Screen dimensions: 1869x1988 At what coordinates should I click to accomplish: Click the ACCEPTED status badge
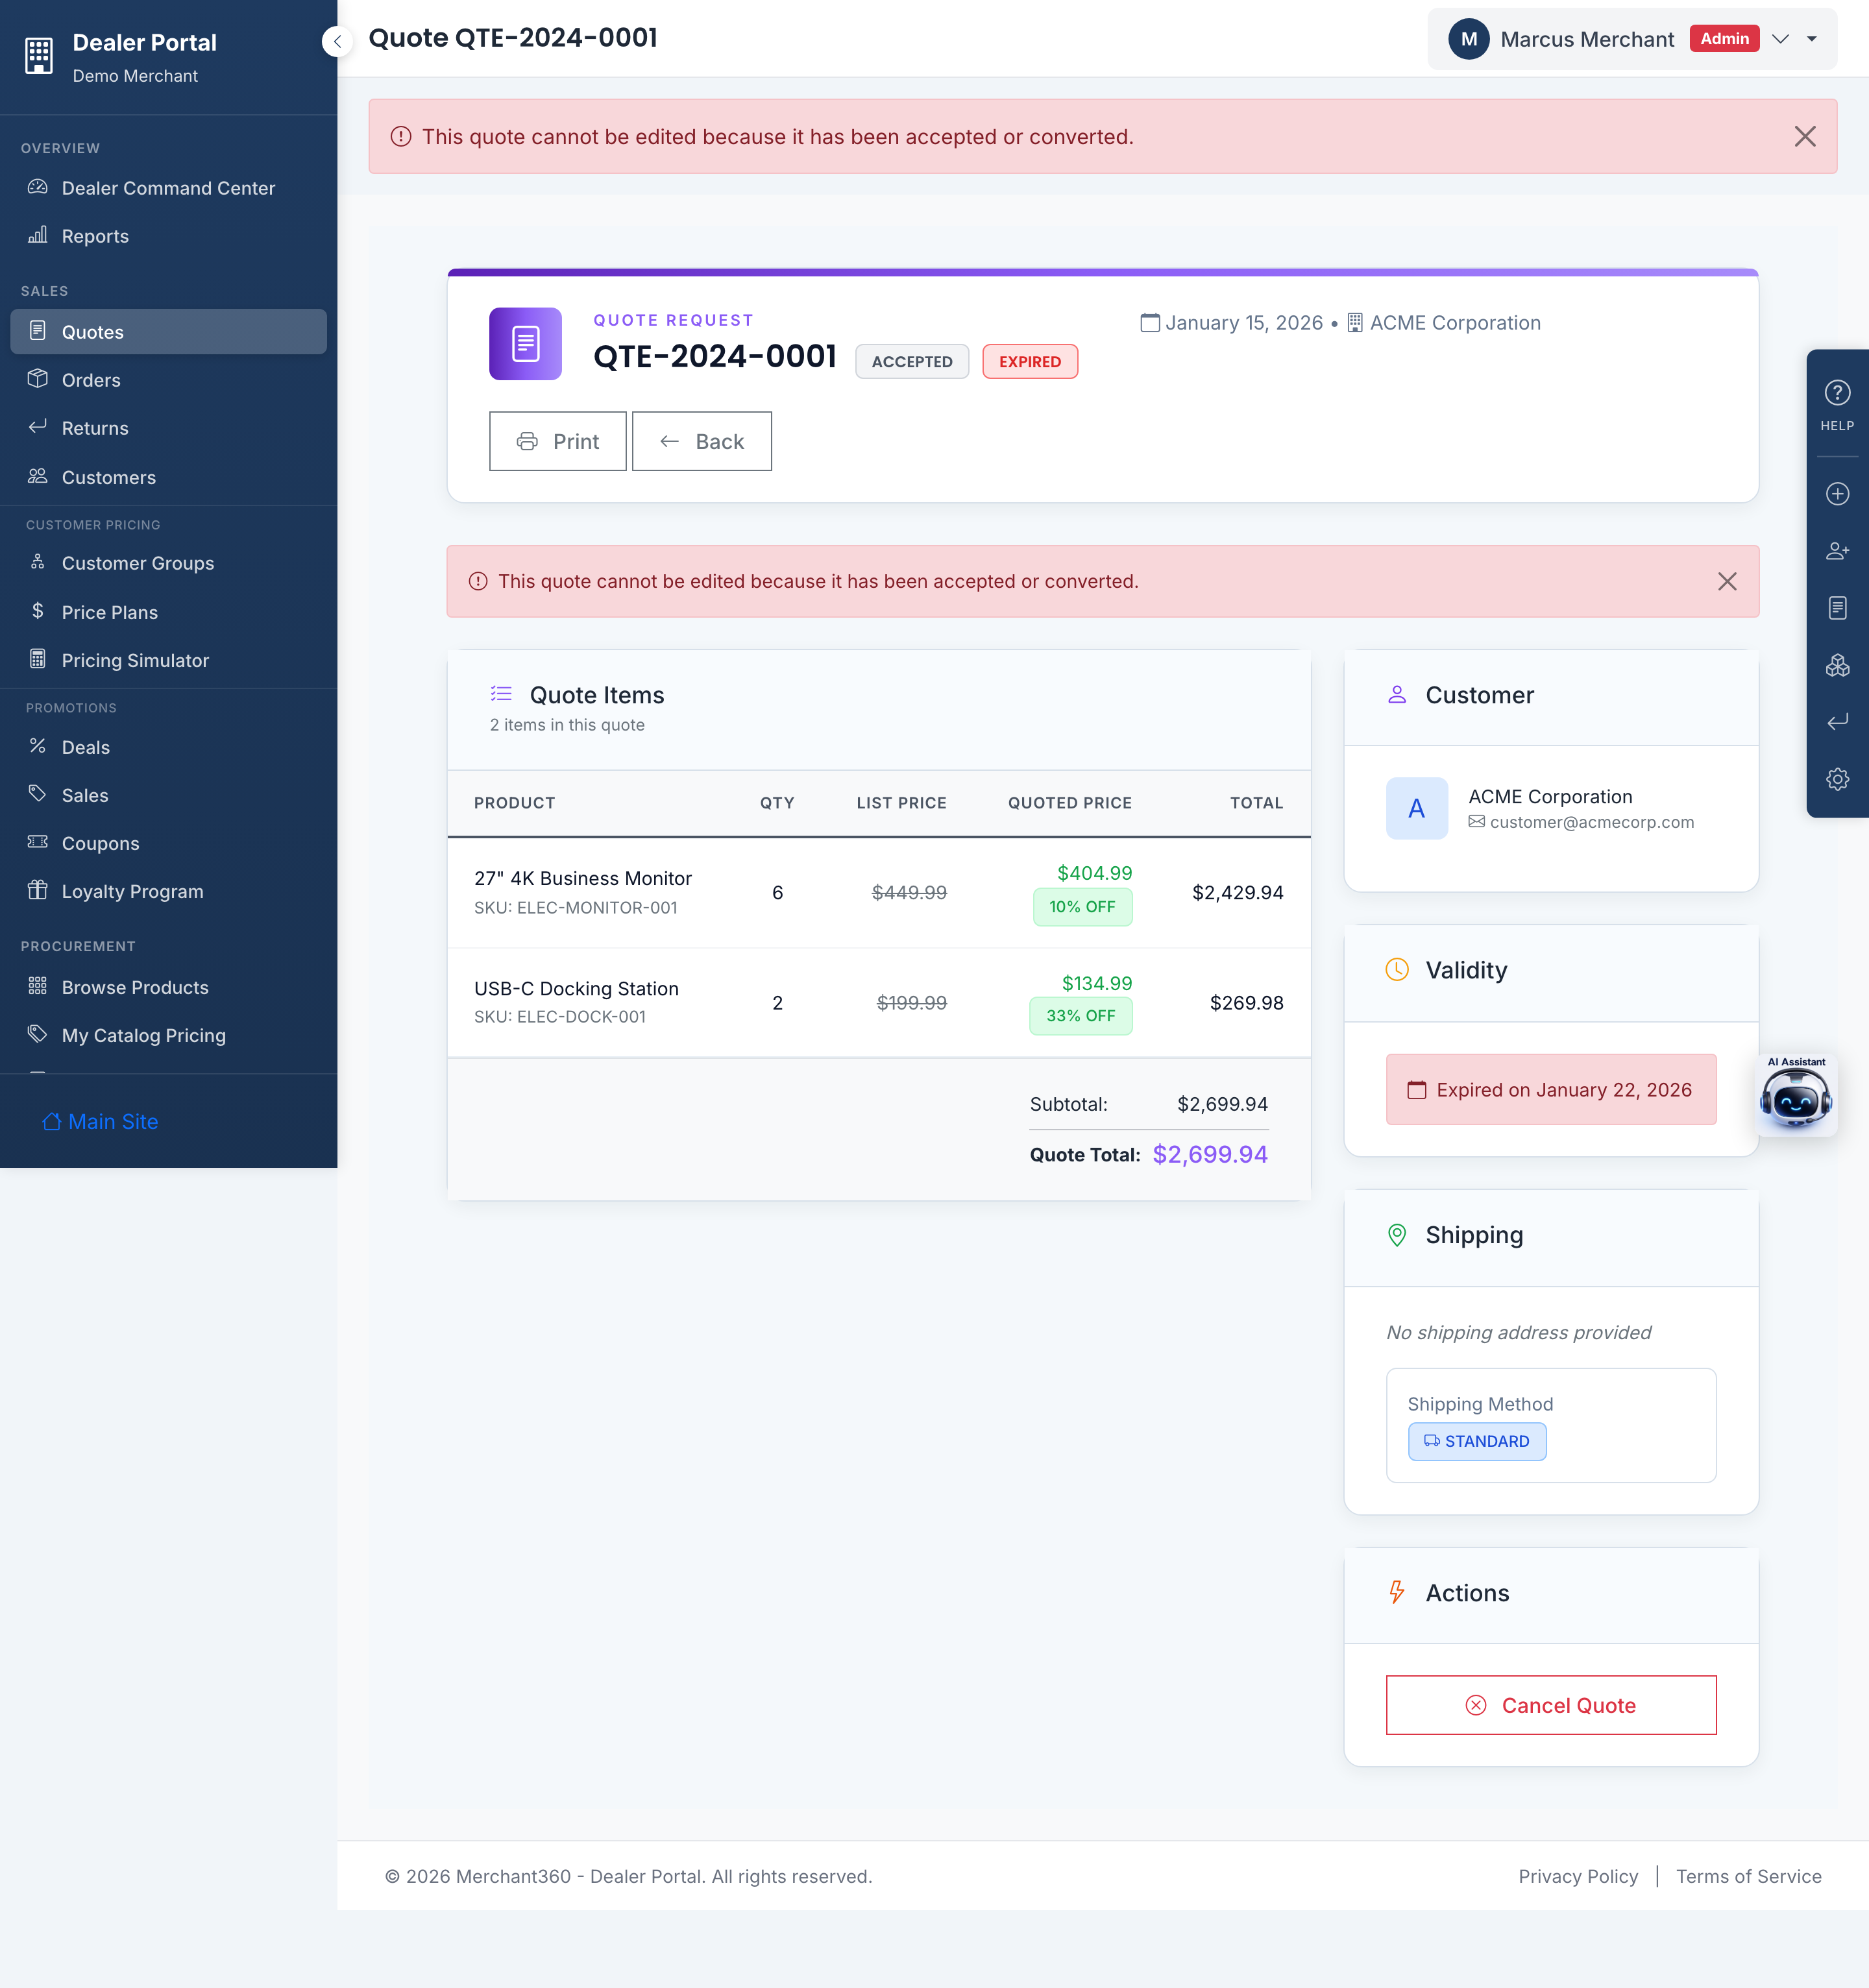coord(912,362)
